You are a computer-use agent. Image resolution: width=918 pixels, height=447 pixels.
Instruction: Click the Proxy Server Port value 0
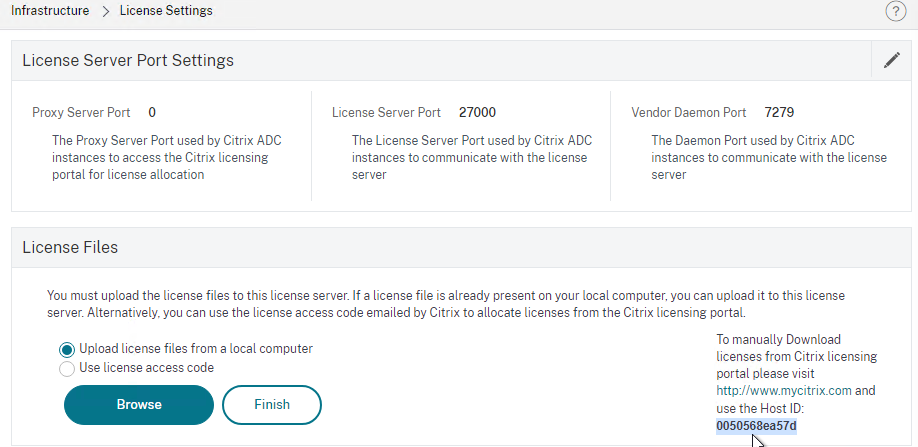(152, 112)
